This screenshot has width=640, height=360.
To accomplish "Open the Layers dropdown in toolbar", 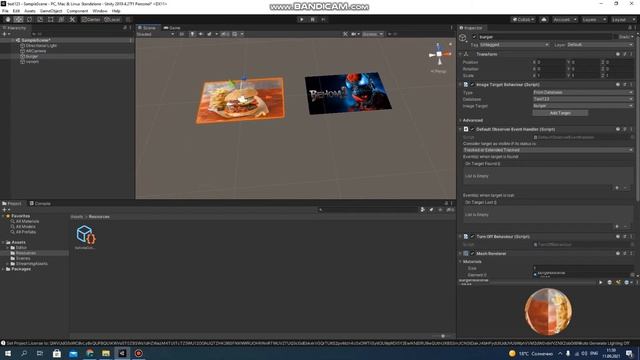I will [x=594, y=19].
